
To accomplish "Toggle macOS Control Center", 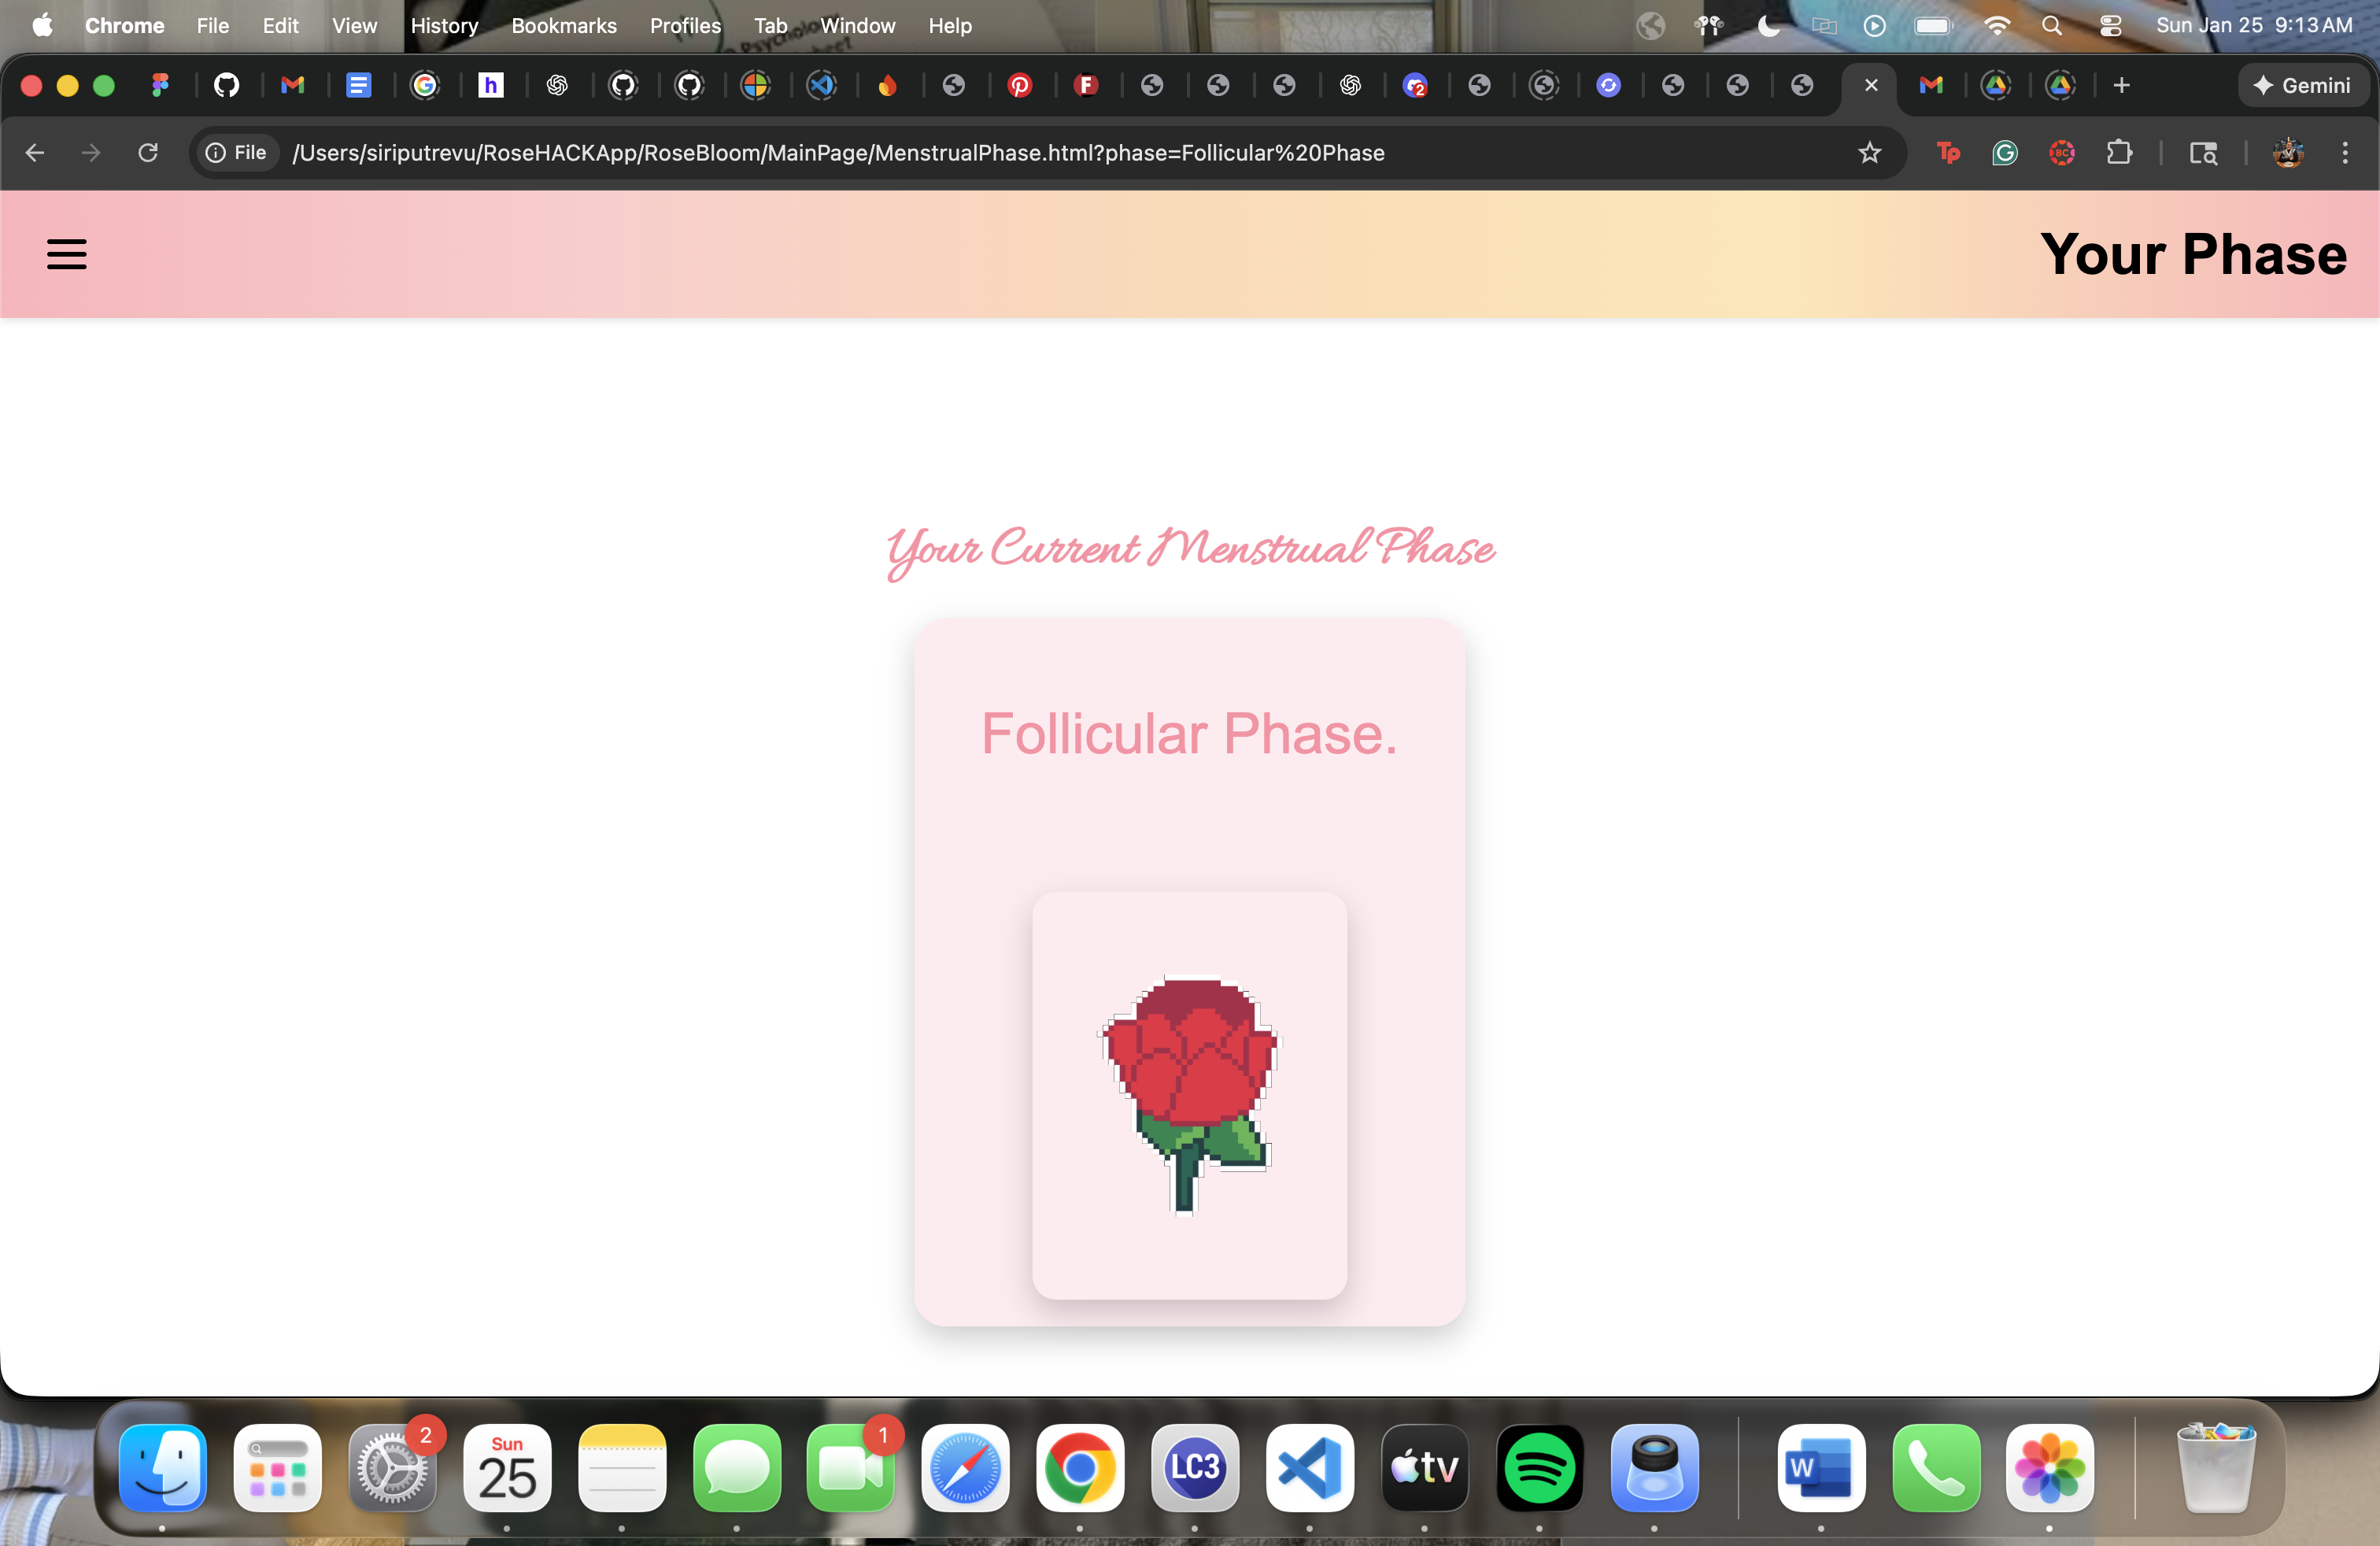I will [2110, 26].
